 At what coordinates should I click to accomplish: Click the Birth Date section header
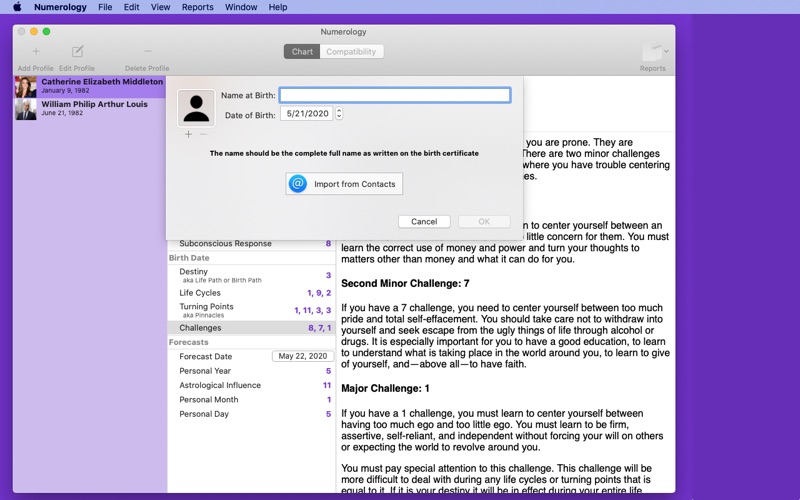189,258
